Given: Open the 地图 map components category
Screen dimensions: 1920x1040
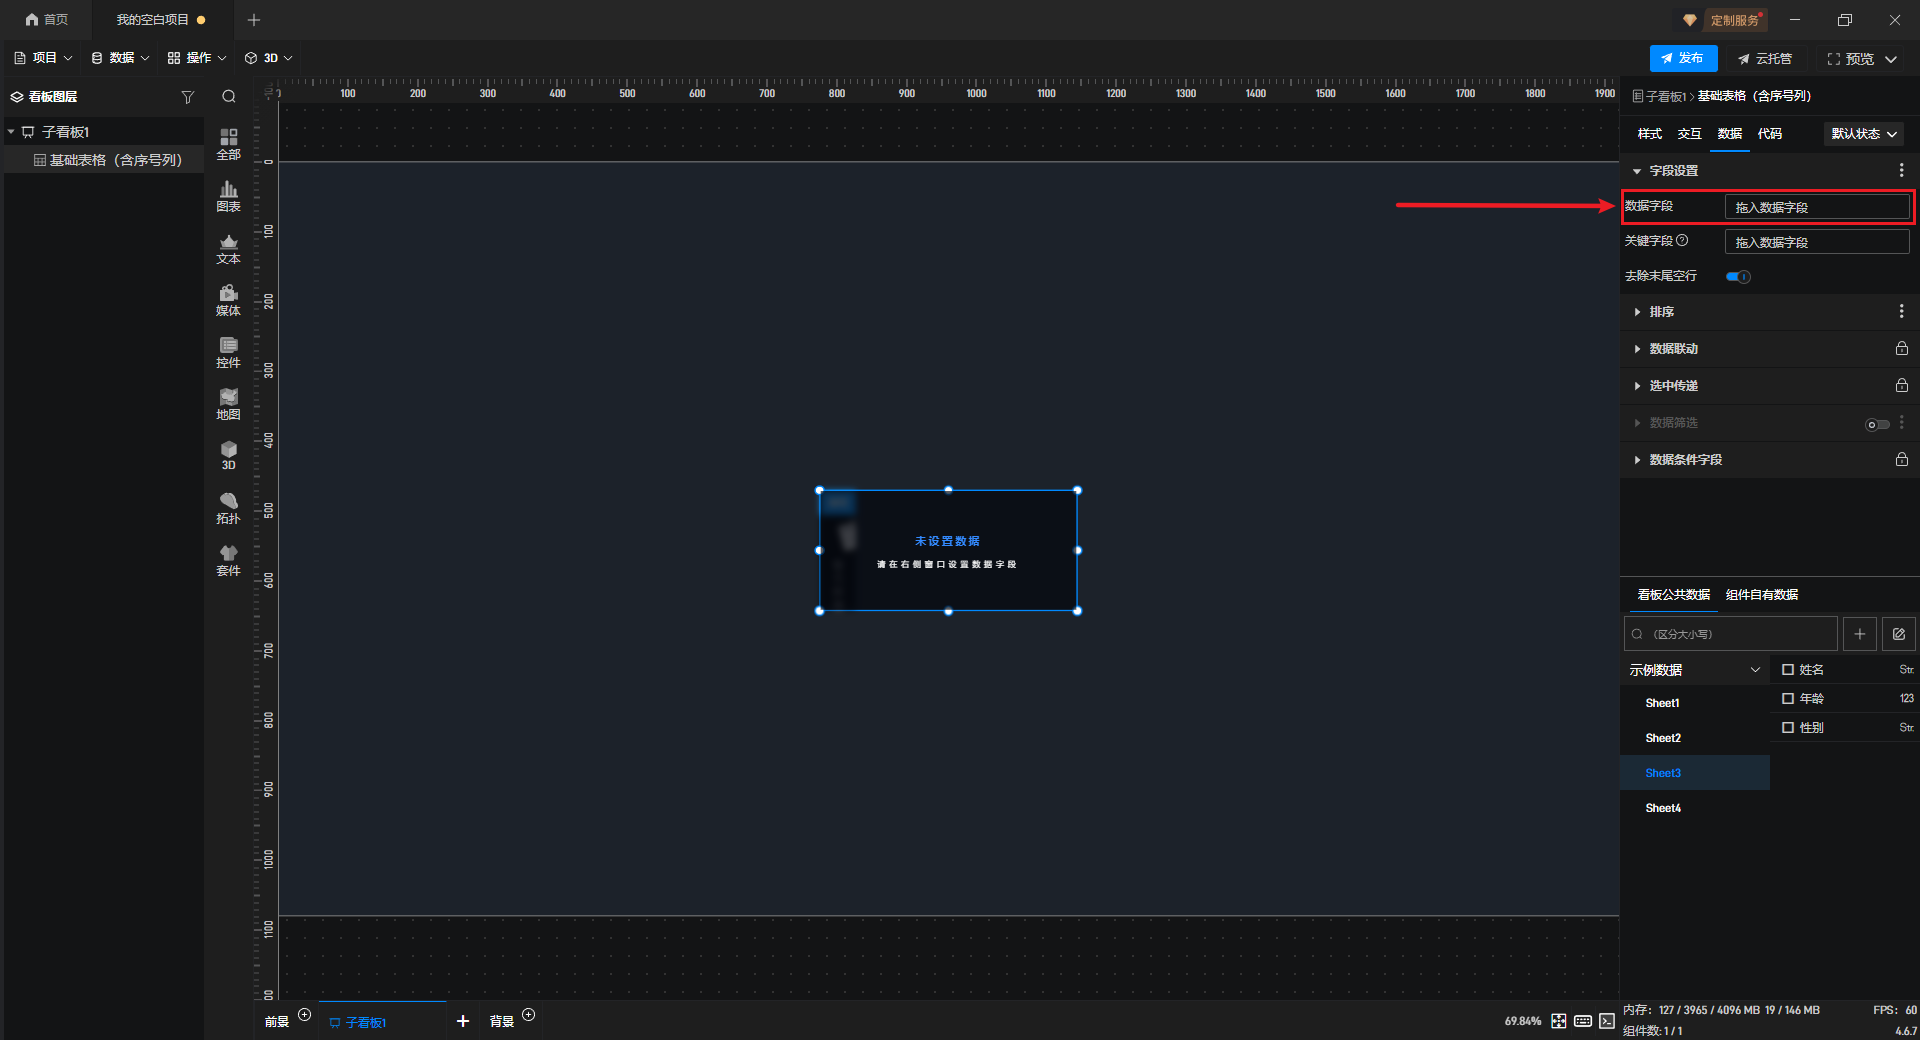Looking at the screenshot, I should [228, 404].
